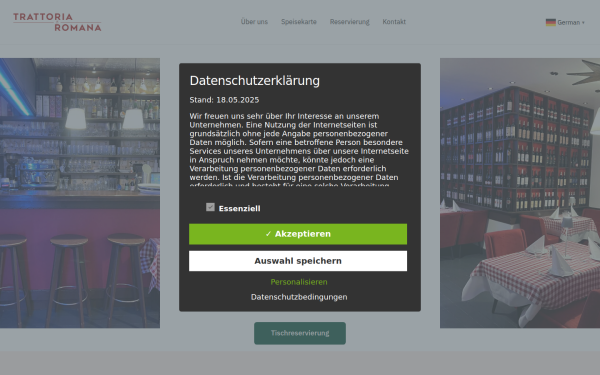Click the German flag icon
The width and height of the screenshot is (600, 375).
[551, 22]
